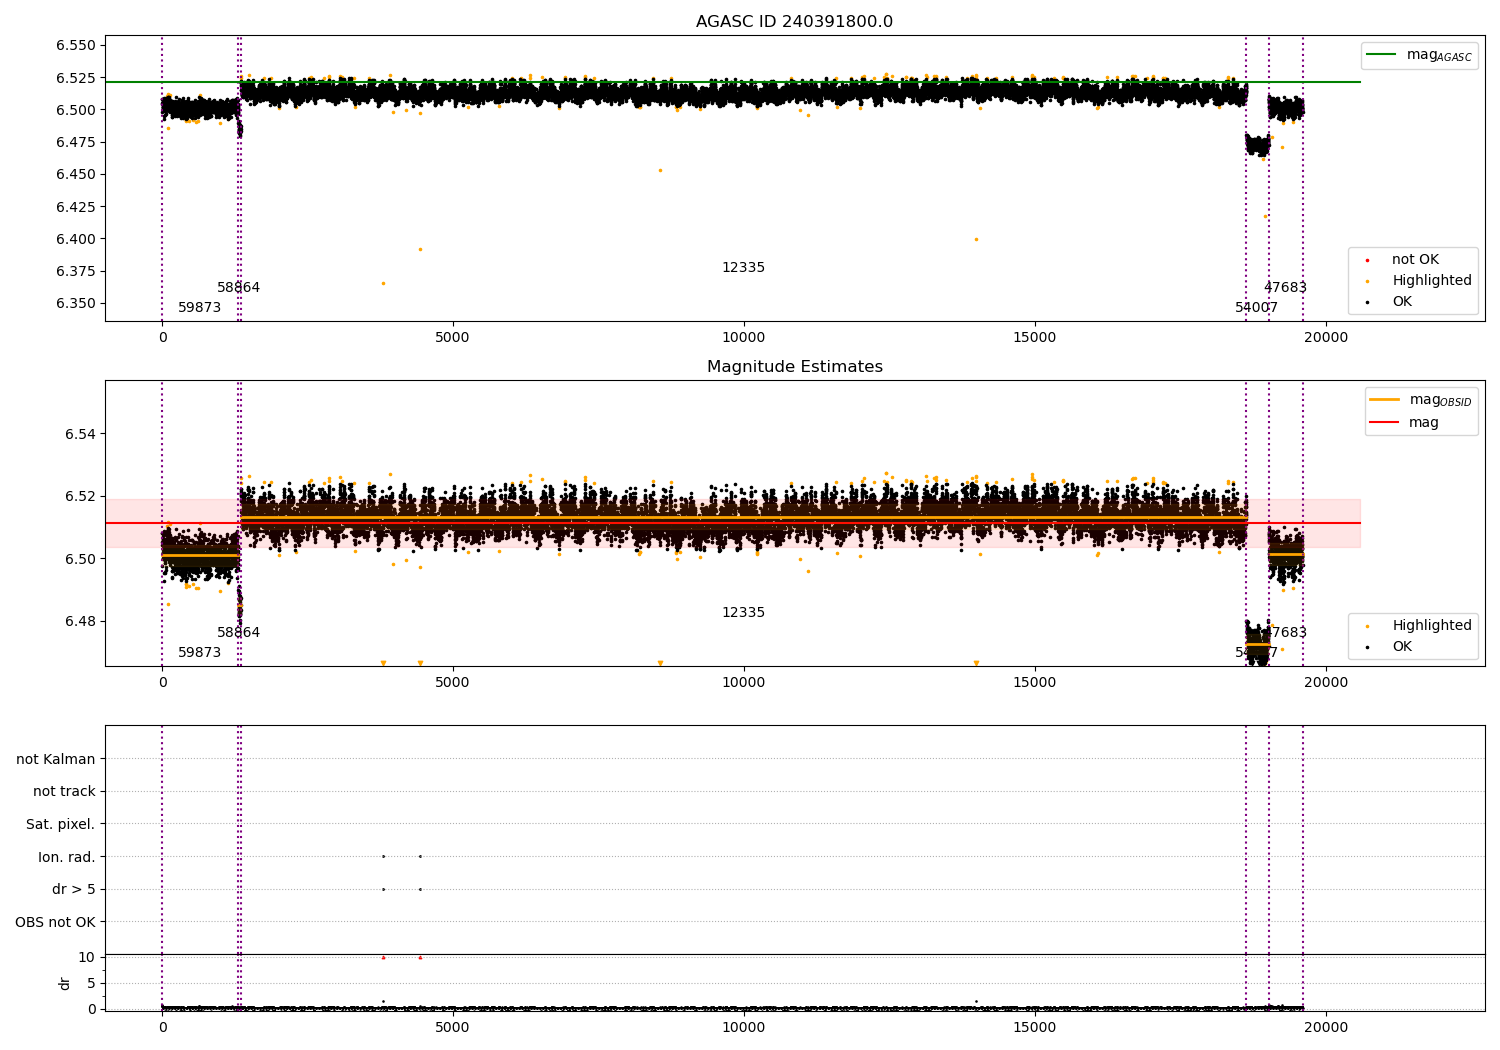Click the 'OK' legend entry in middle plot
Image resolution: width=1500 pixels, height=1050 pixels.
pyautogui.click(x=1402, y=647)
